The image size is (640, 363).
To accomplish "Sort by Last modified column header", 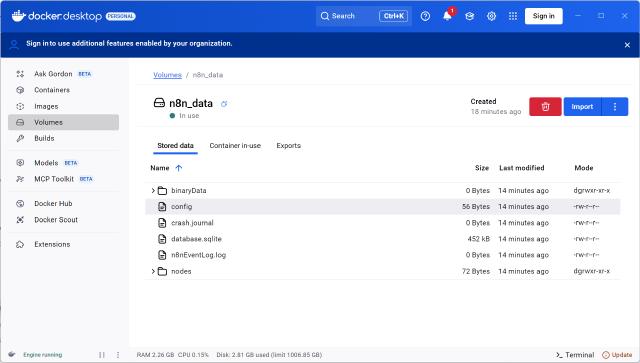I will (522, 168).
